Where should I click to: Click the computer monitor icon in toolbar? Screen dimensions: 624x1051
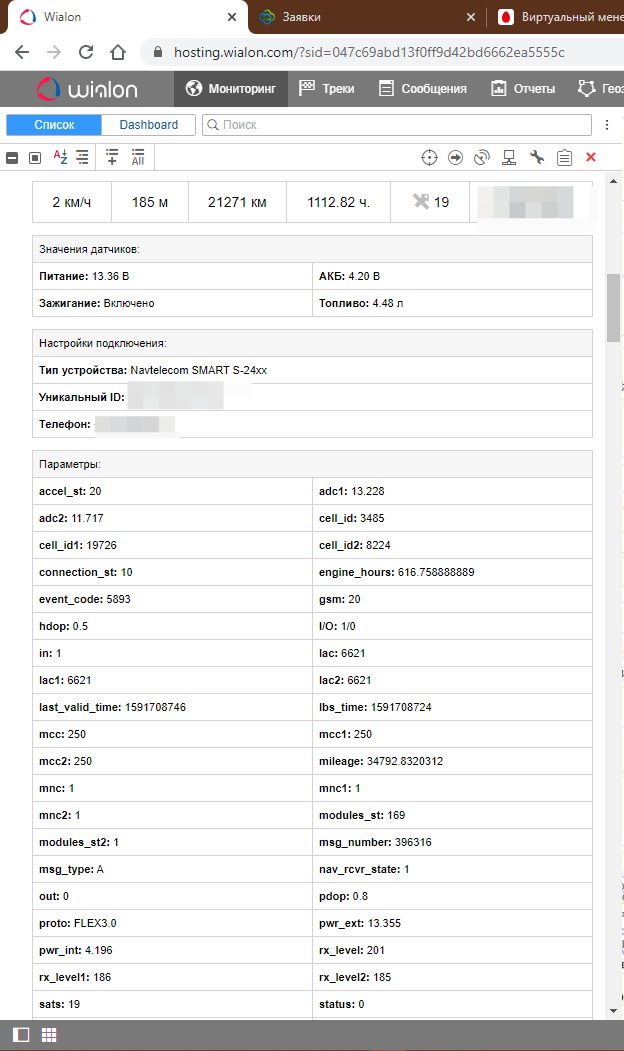(509, 157)
